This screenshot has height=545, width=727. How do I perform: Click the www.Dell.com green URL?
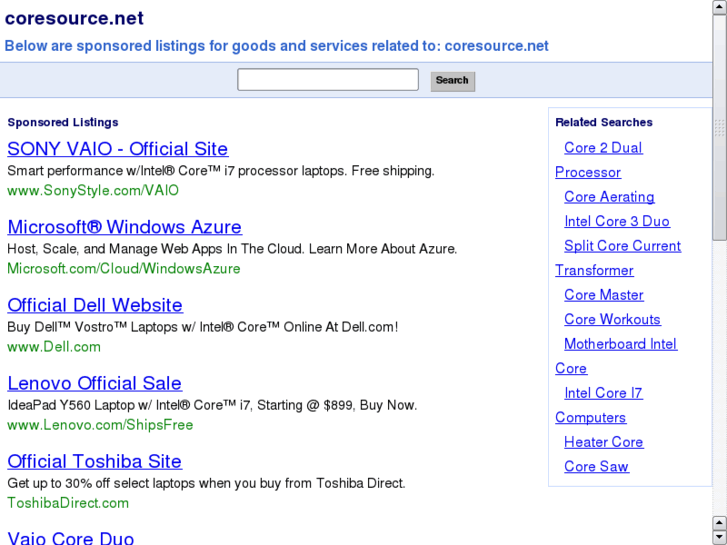click(x=54, y=347)
